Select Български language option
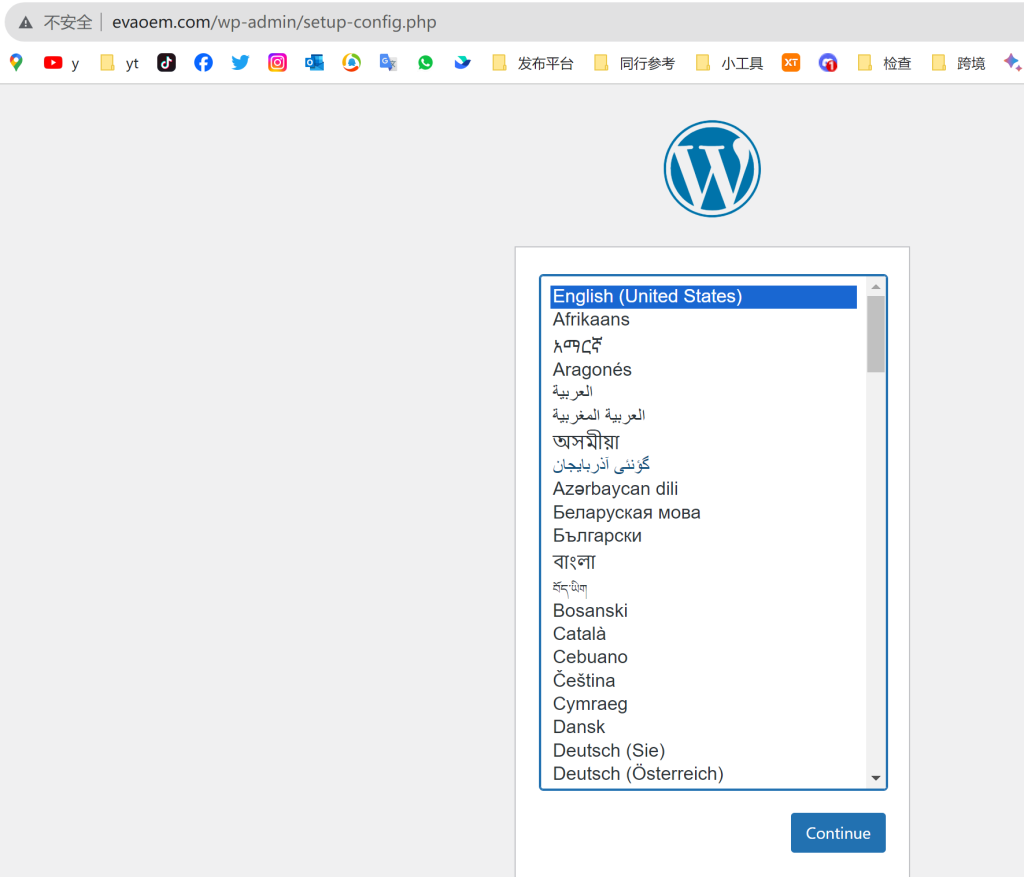The image size is (1024, 877). pyautogui.click(x=703, y=536)
